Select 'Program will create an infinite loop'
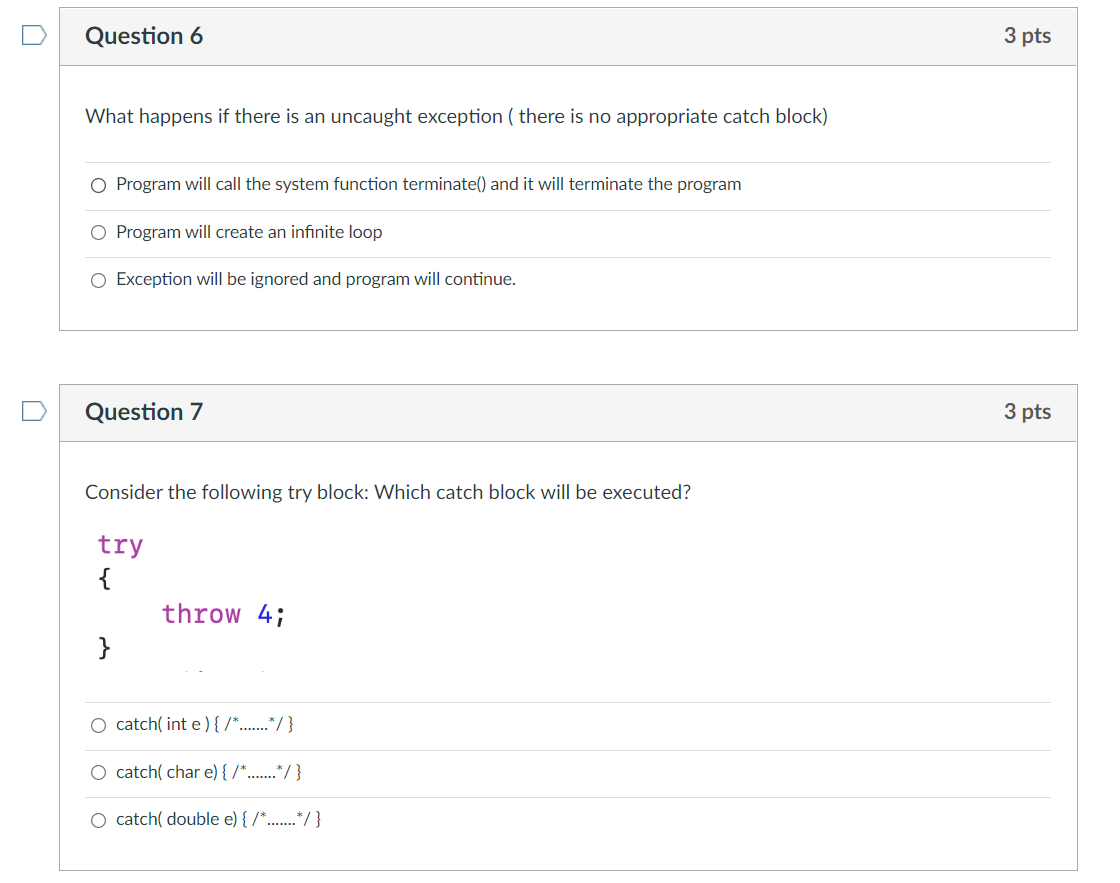Image resolution: width=1120 pixels, height=883 pixels. point(98,232)
